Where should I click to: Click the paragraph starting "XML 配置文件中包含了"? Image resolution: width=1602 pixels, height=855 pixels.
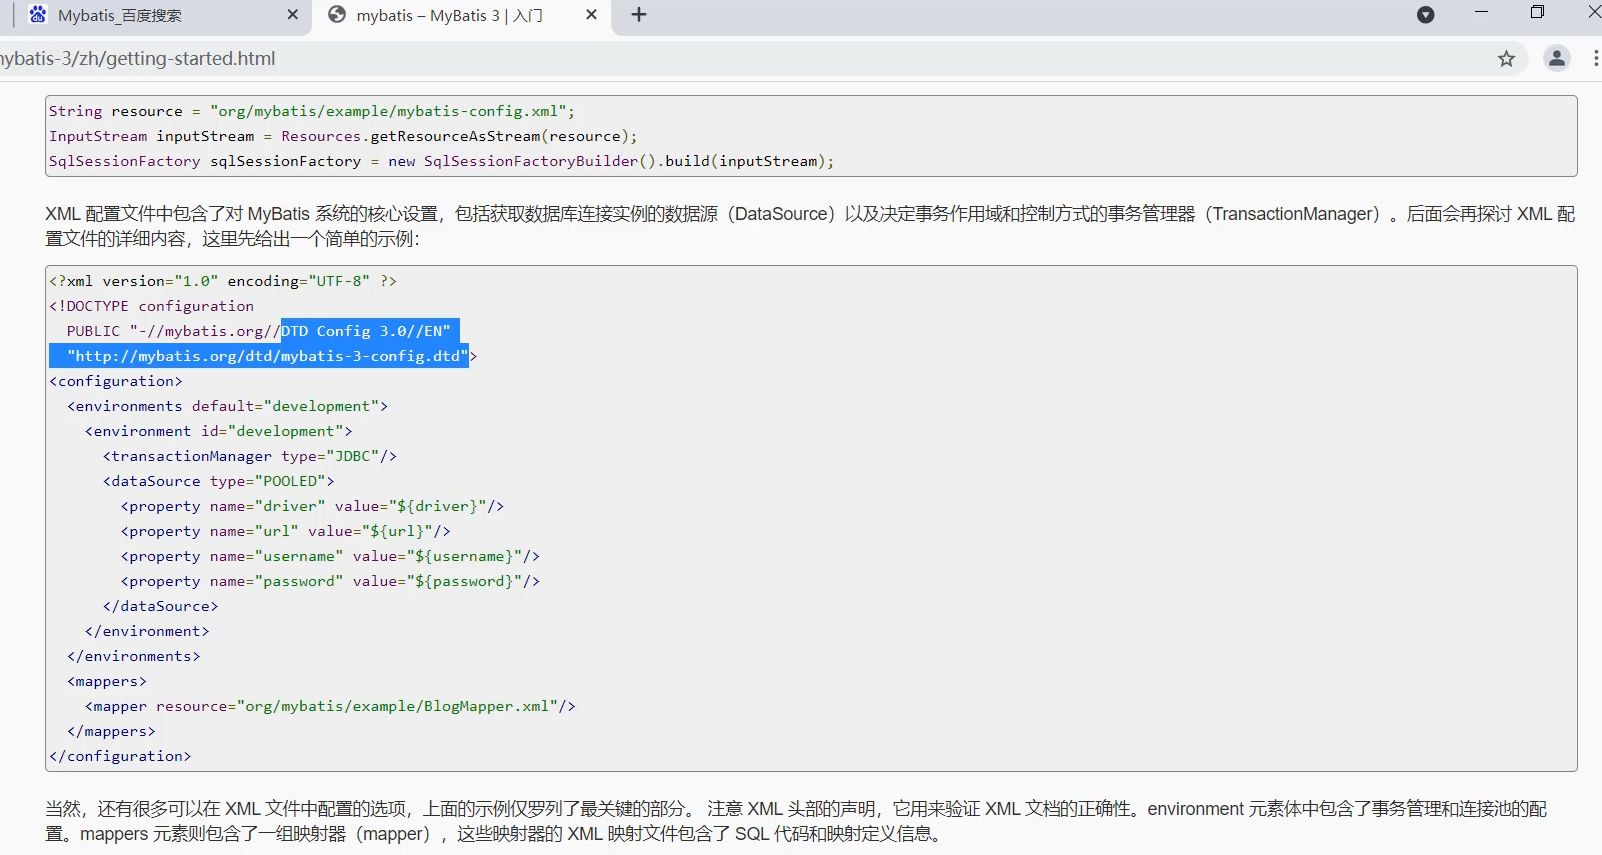(810, 226)
